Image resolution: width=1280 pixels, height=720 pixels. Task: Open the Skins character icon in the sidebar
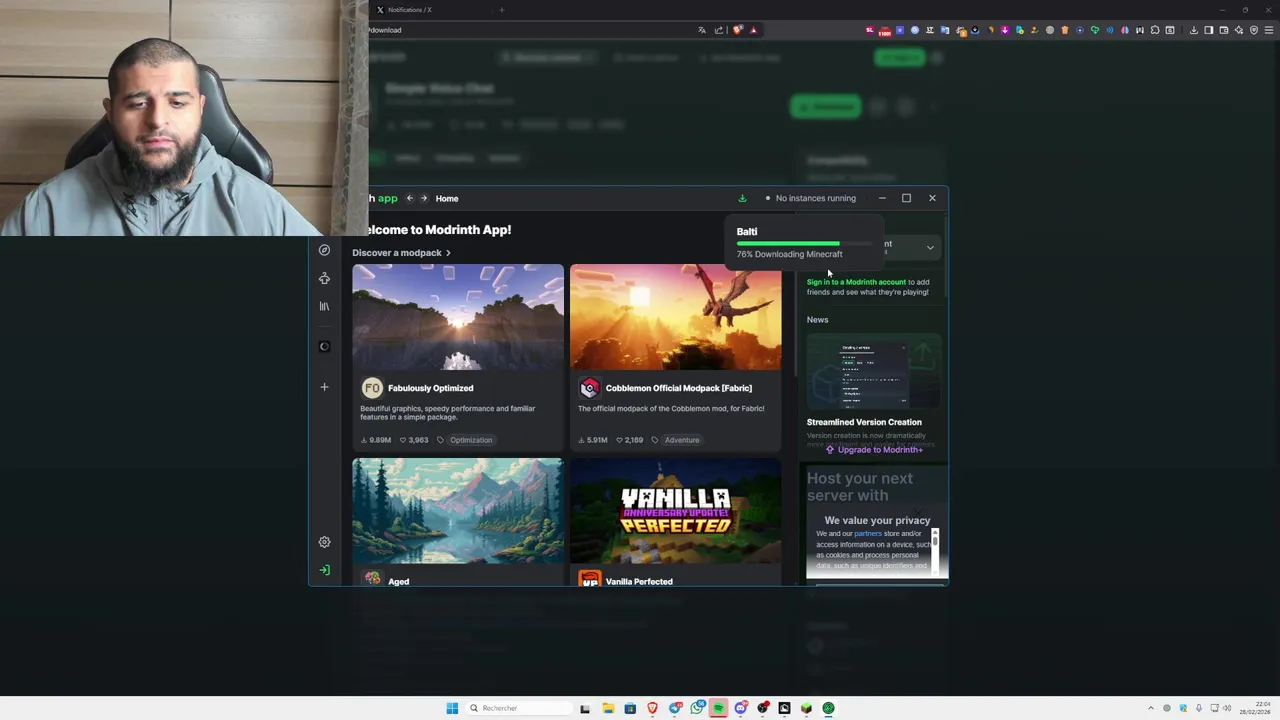tap(324, 278)
